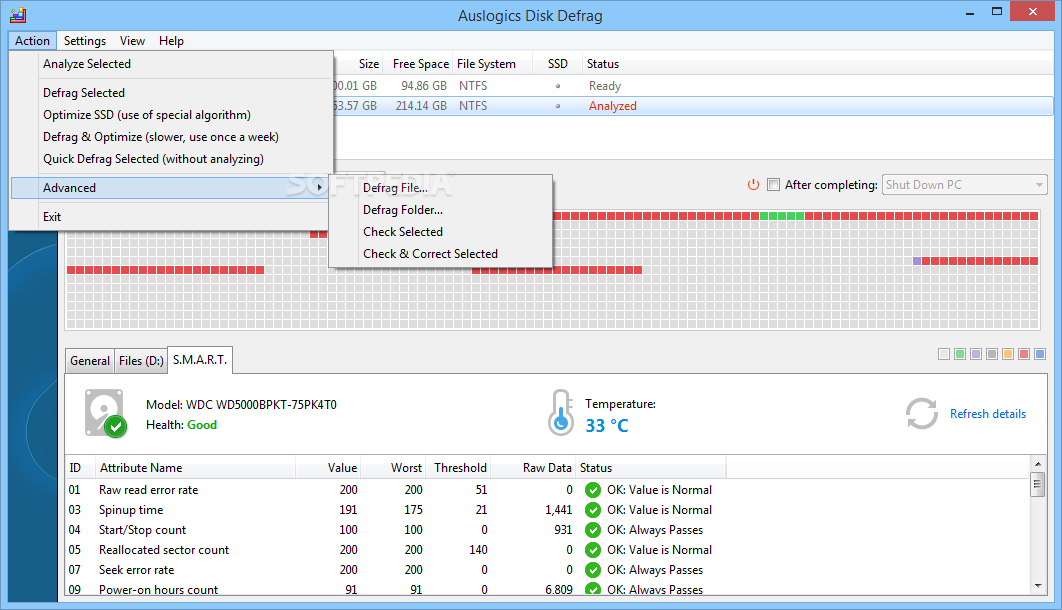Click the thermometer temperature icon
1062x610 pixels.
pos(561,412)
